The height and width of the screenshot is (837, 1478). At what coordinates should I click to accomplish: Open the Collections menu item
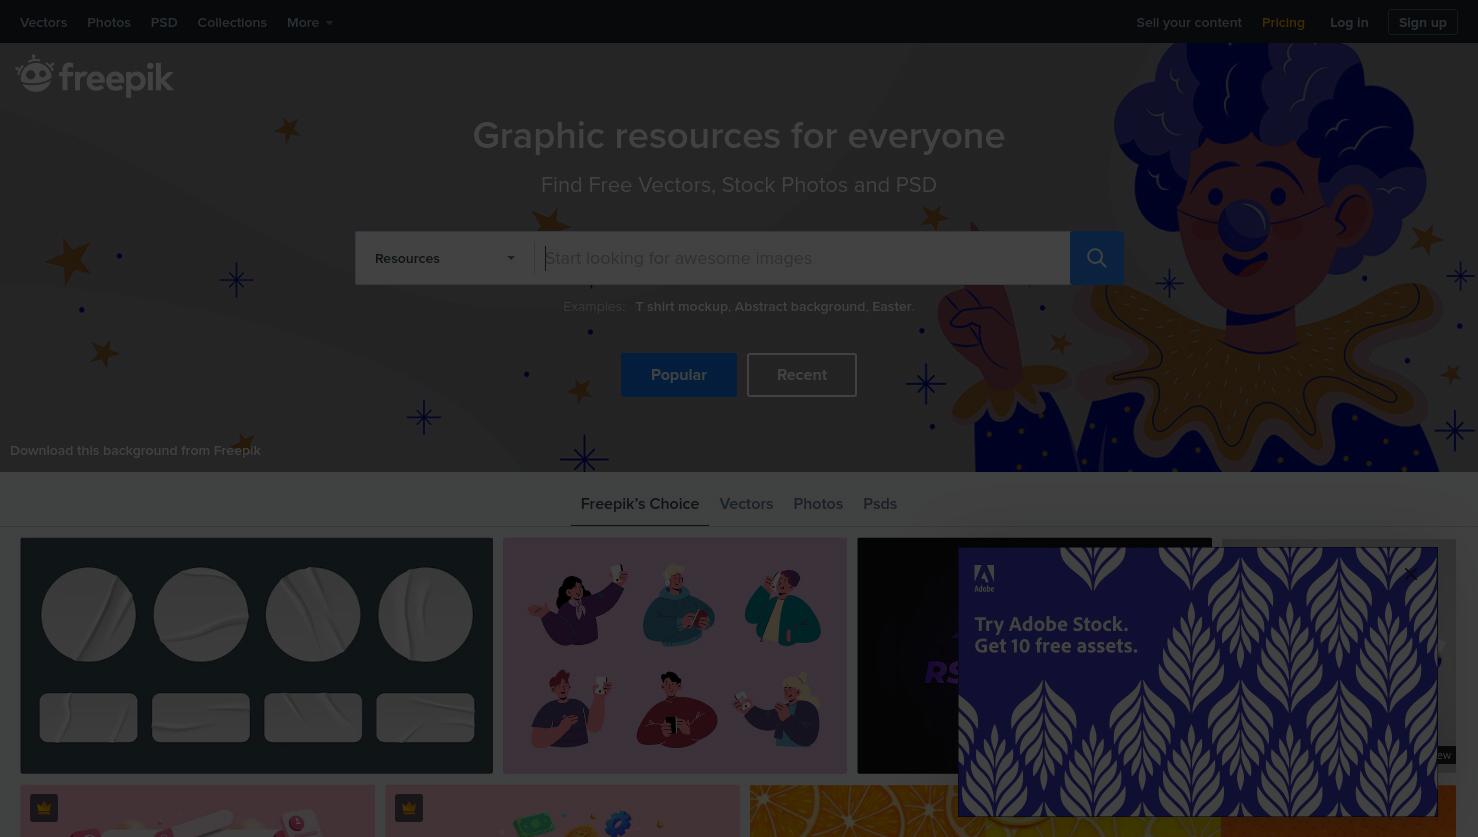point(232,22)
